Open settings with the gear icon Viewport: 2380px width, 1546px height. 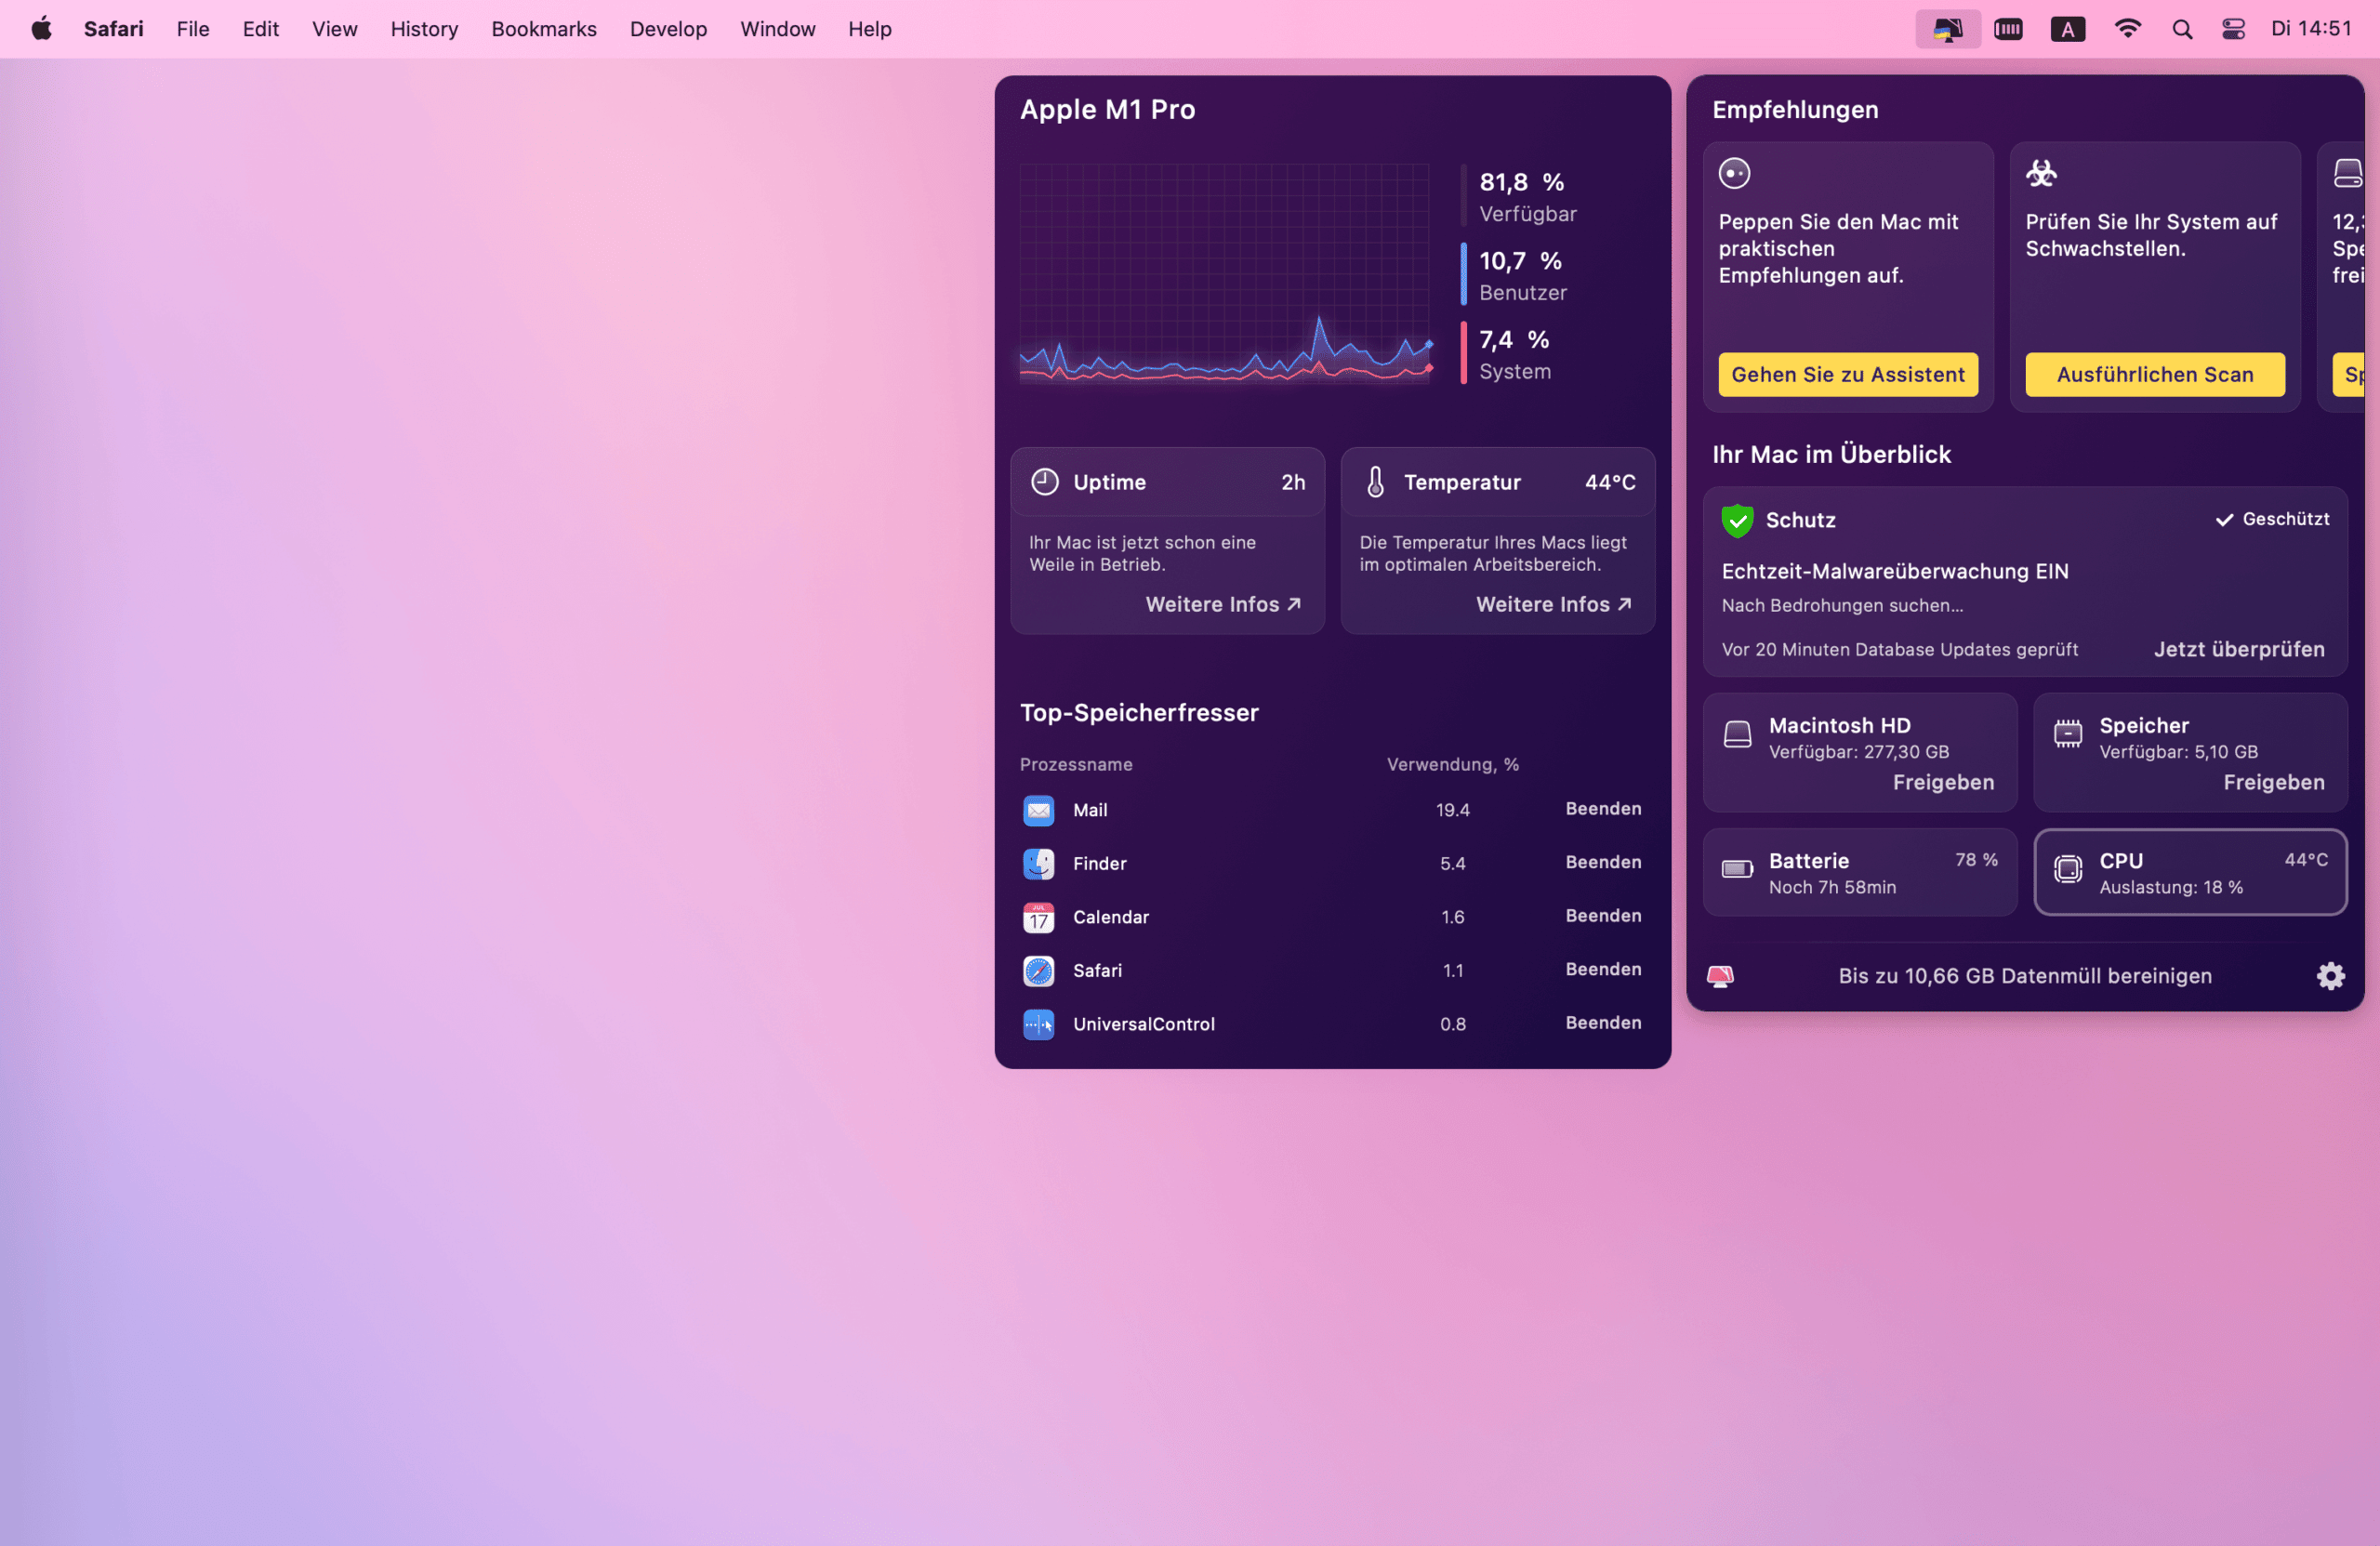click(x=2330, y=976)
